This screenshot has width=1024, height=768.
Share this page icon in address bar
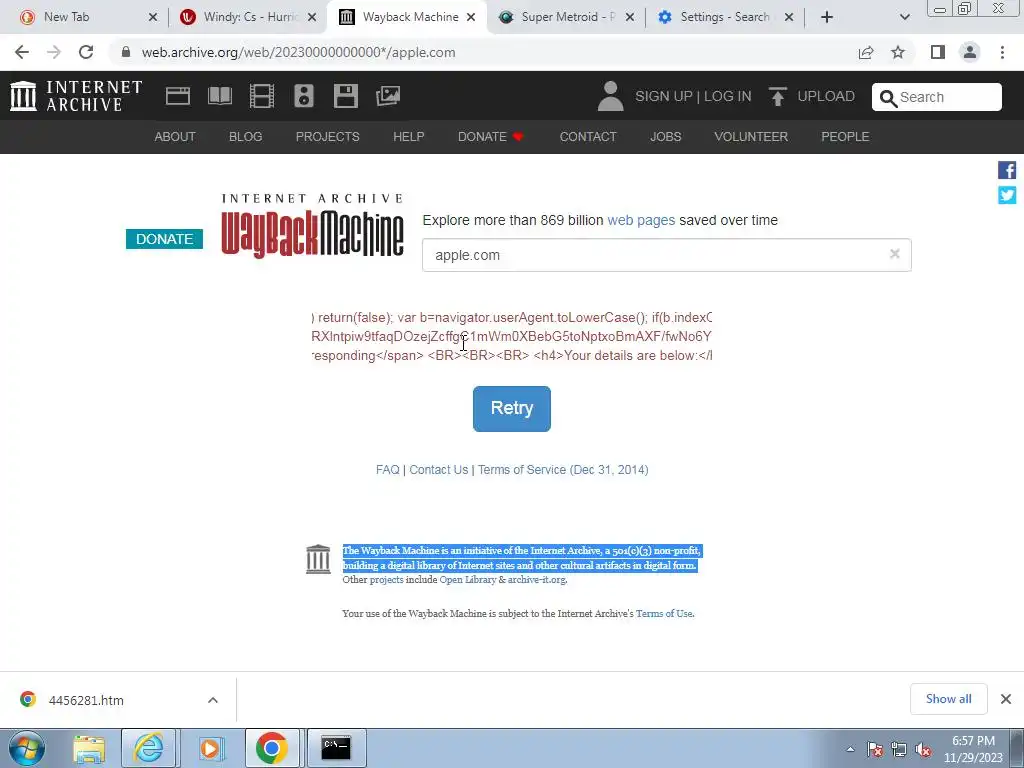[x=866, y=52]
